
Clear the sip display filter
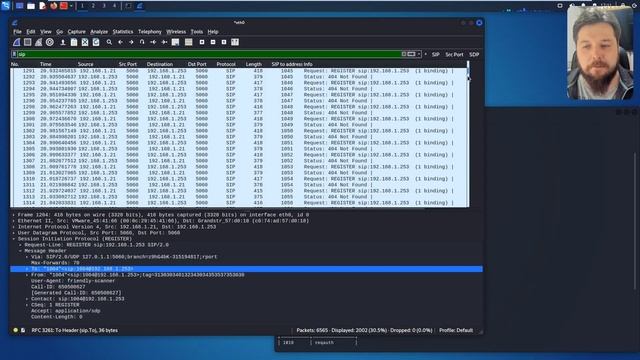404,54
